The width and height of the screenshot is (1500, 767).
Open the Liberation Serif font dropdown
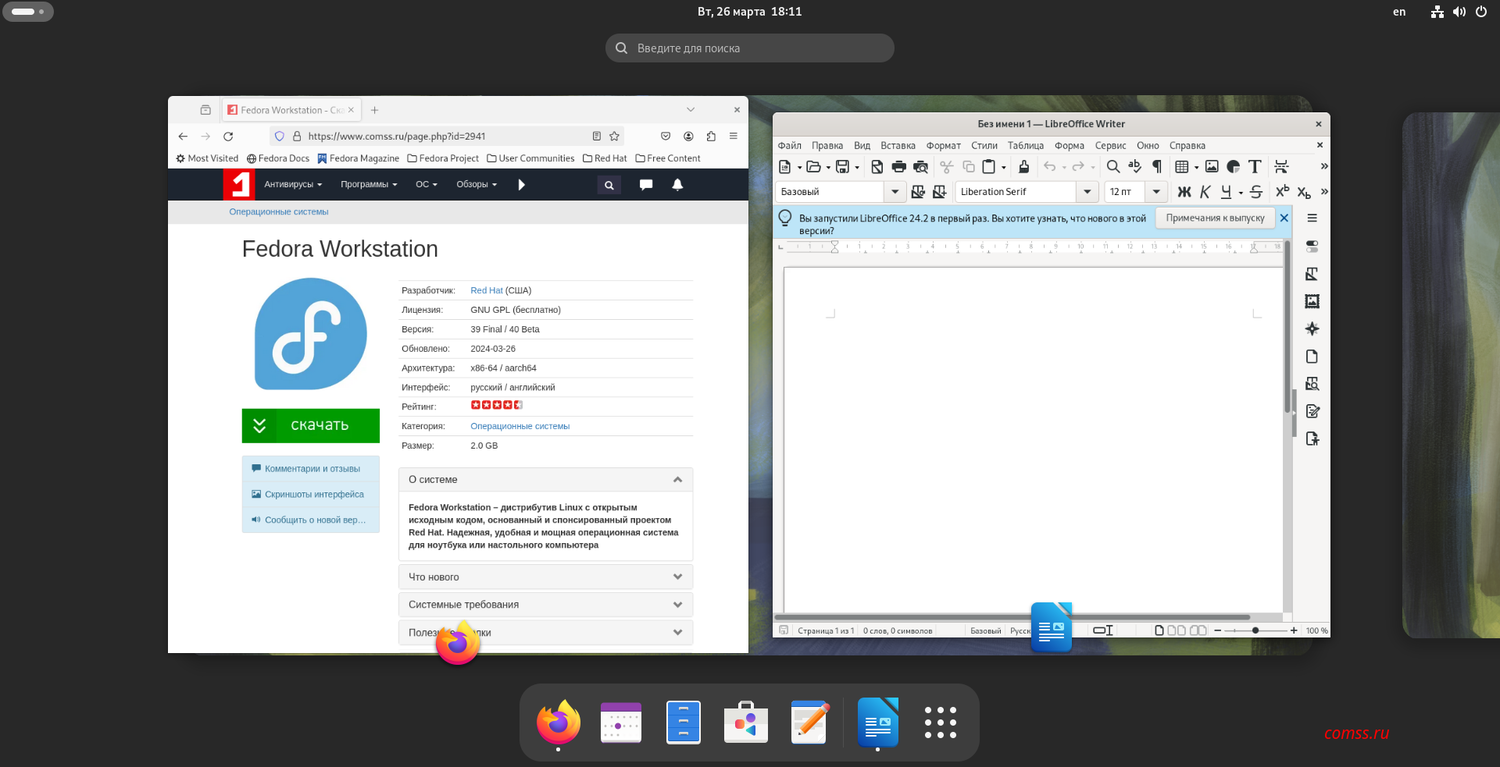(x=1087, y=192)
